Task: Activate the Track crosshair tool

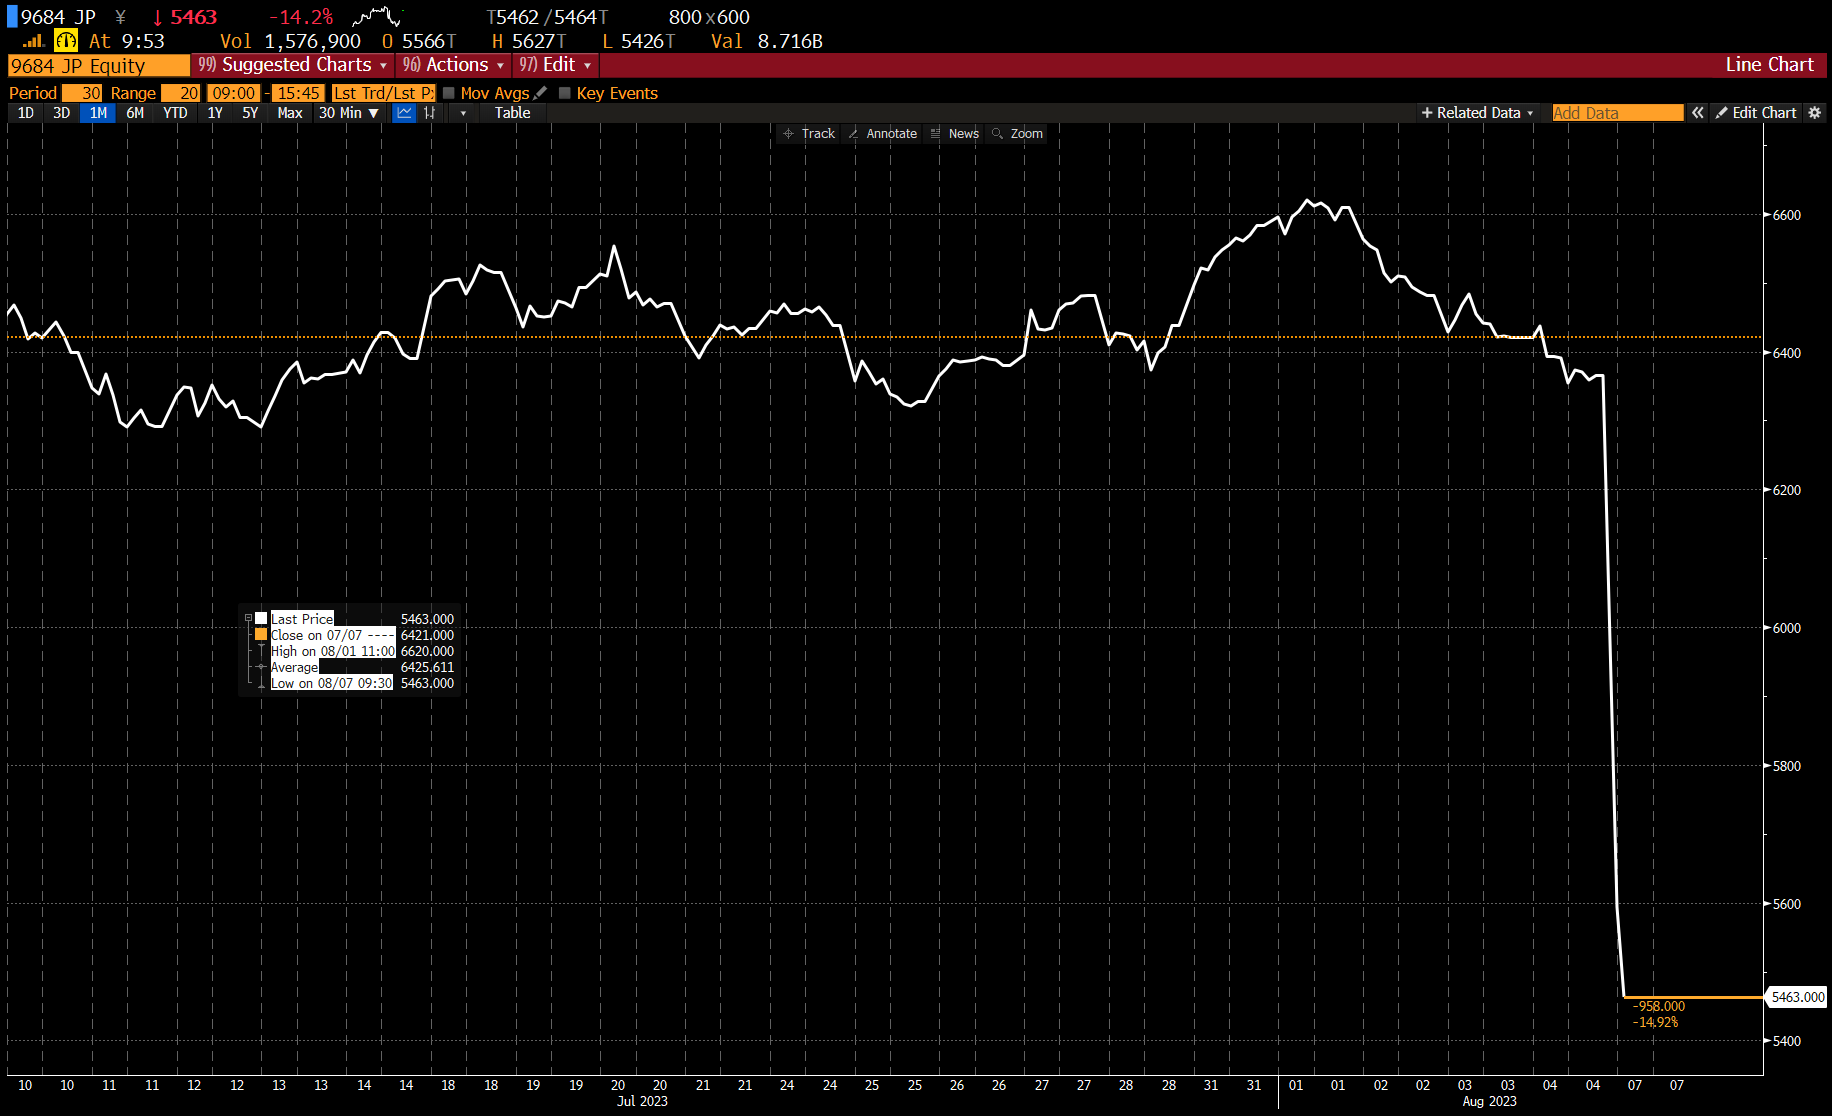Action: pos(809,134)
